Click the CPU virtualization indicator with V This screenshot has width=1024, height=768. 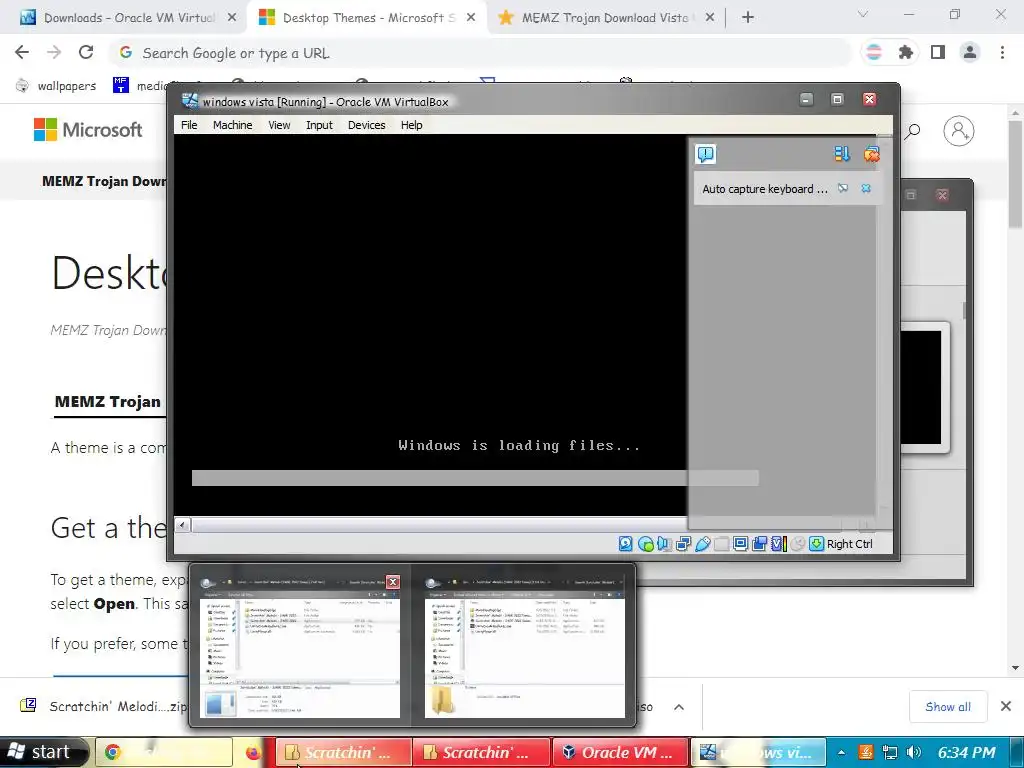point(778,543)
